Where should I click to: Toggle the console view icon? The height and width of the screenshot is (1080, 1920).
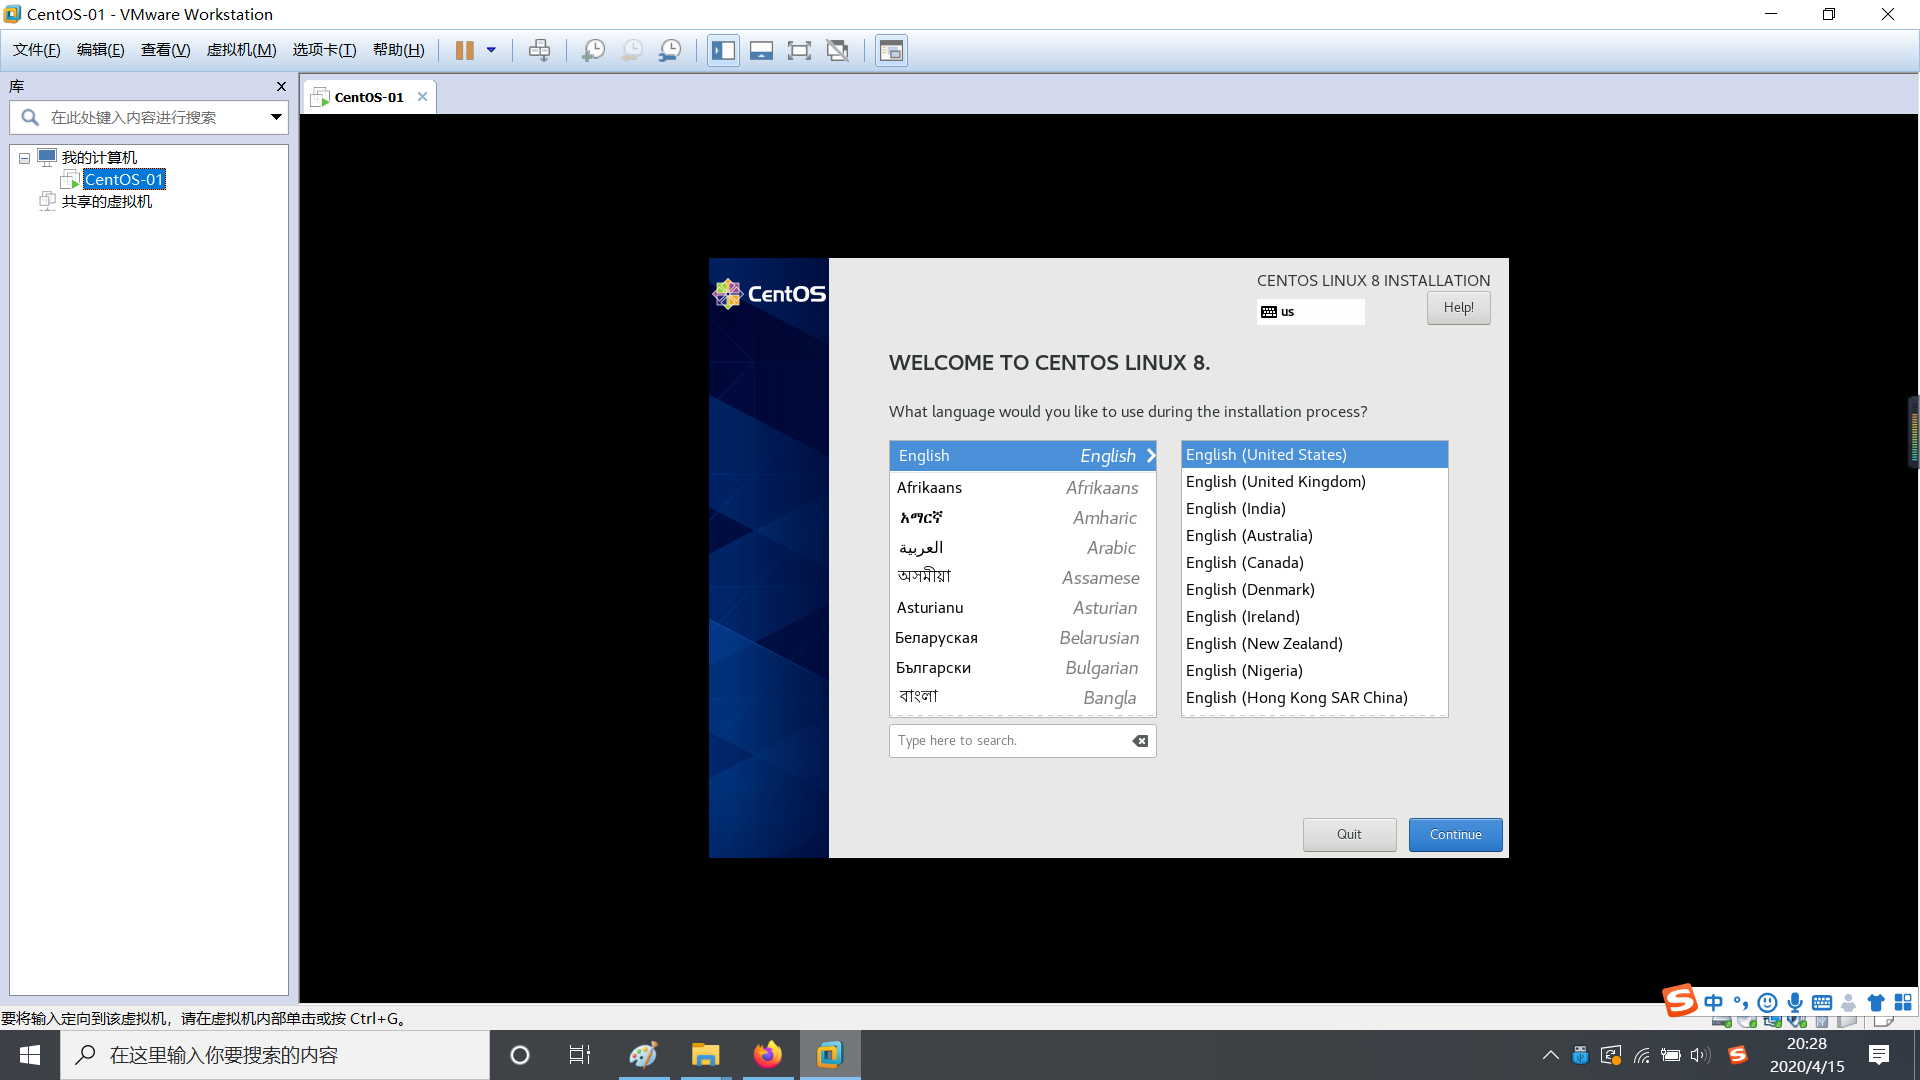coord(891,50)
